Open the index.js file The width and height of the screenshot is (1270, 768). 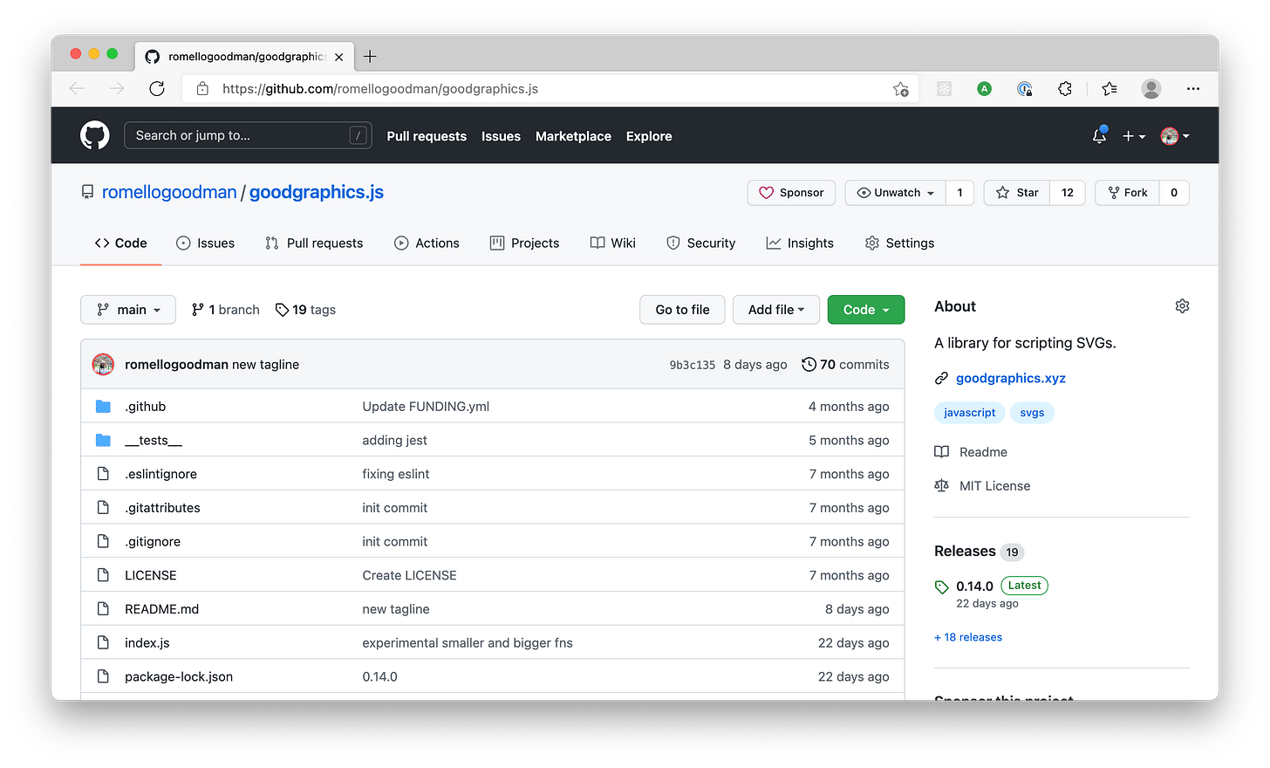[x=147, y=643]
